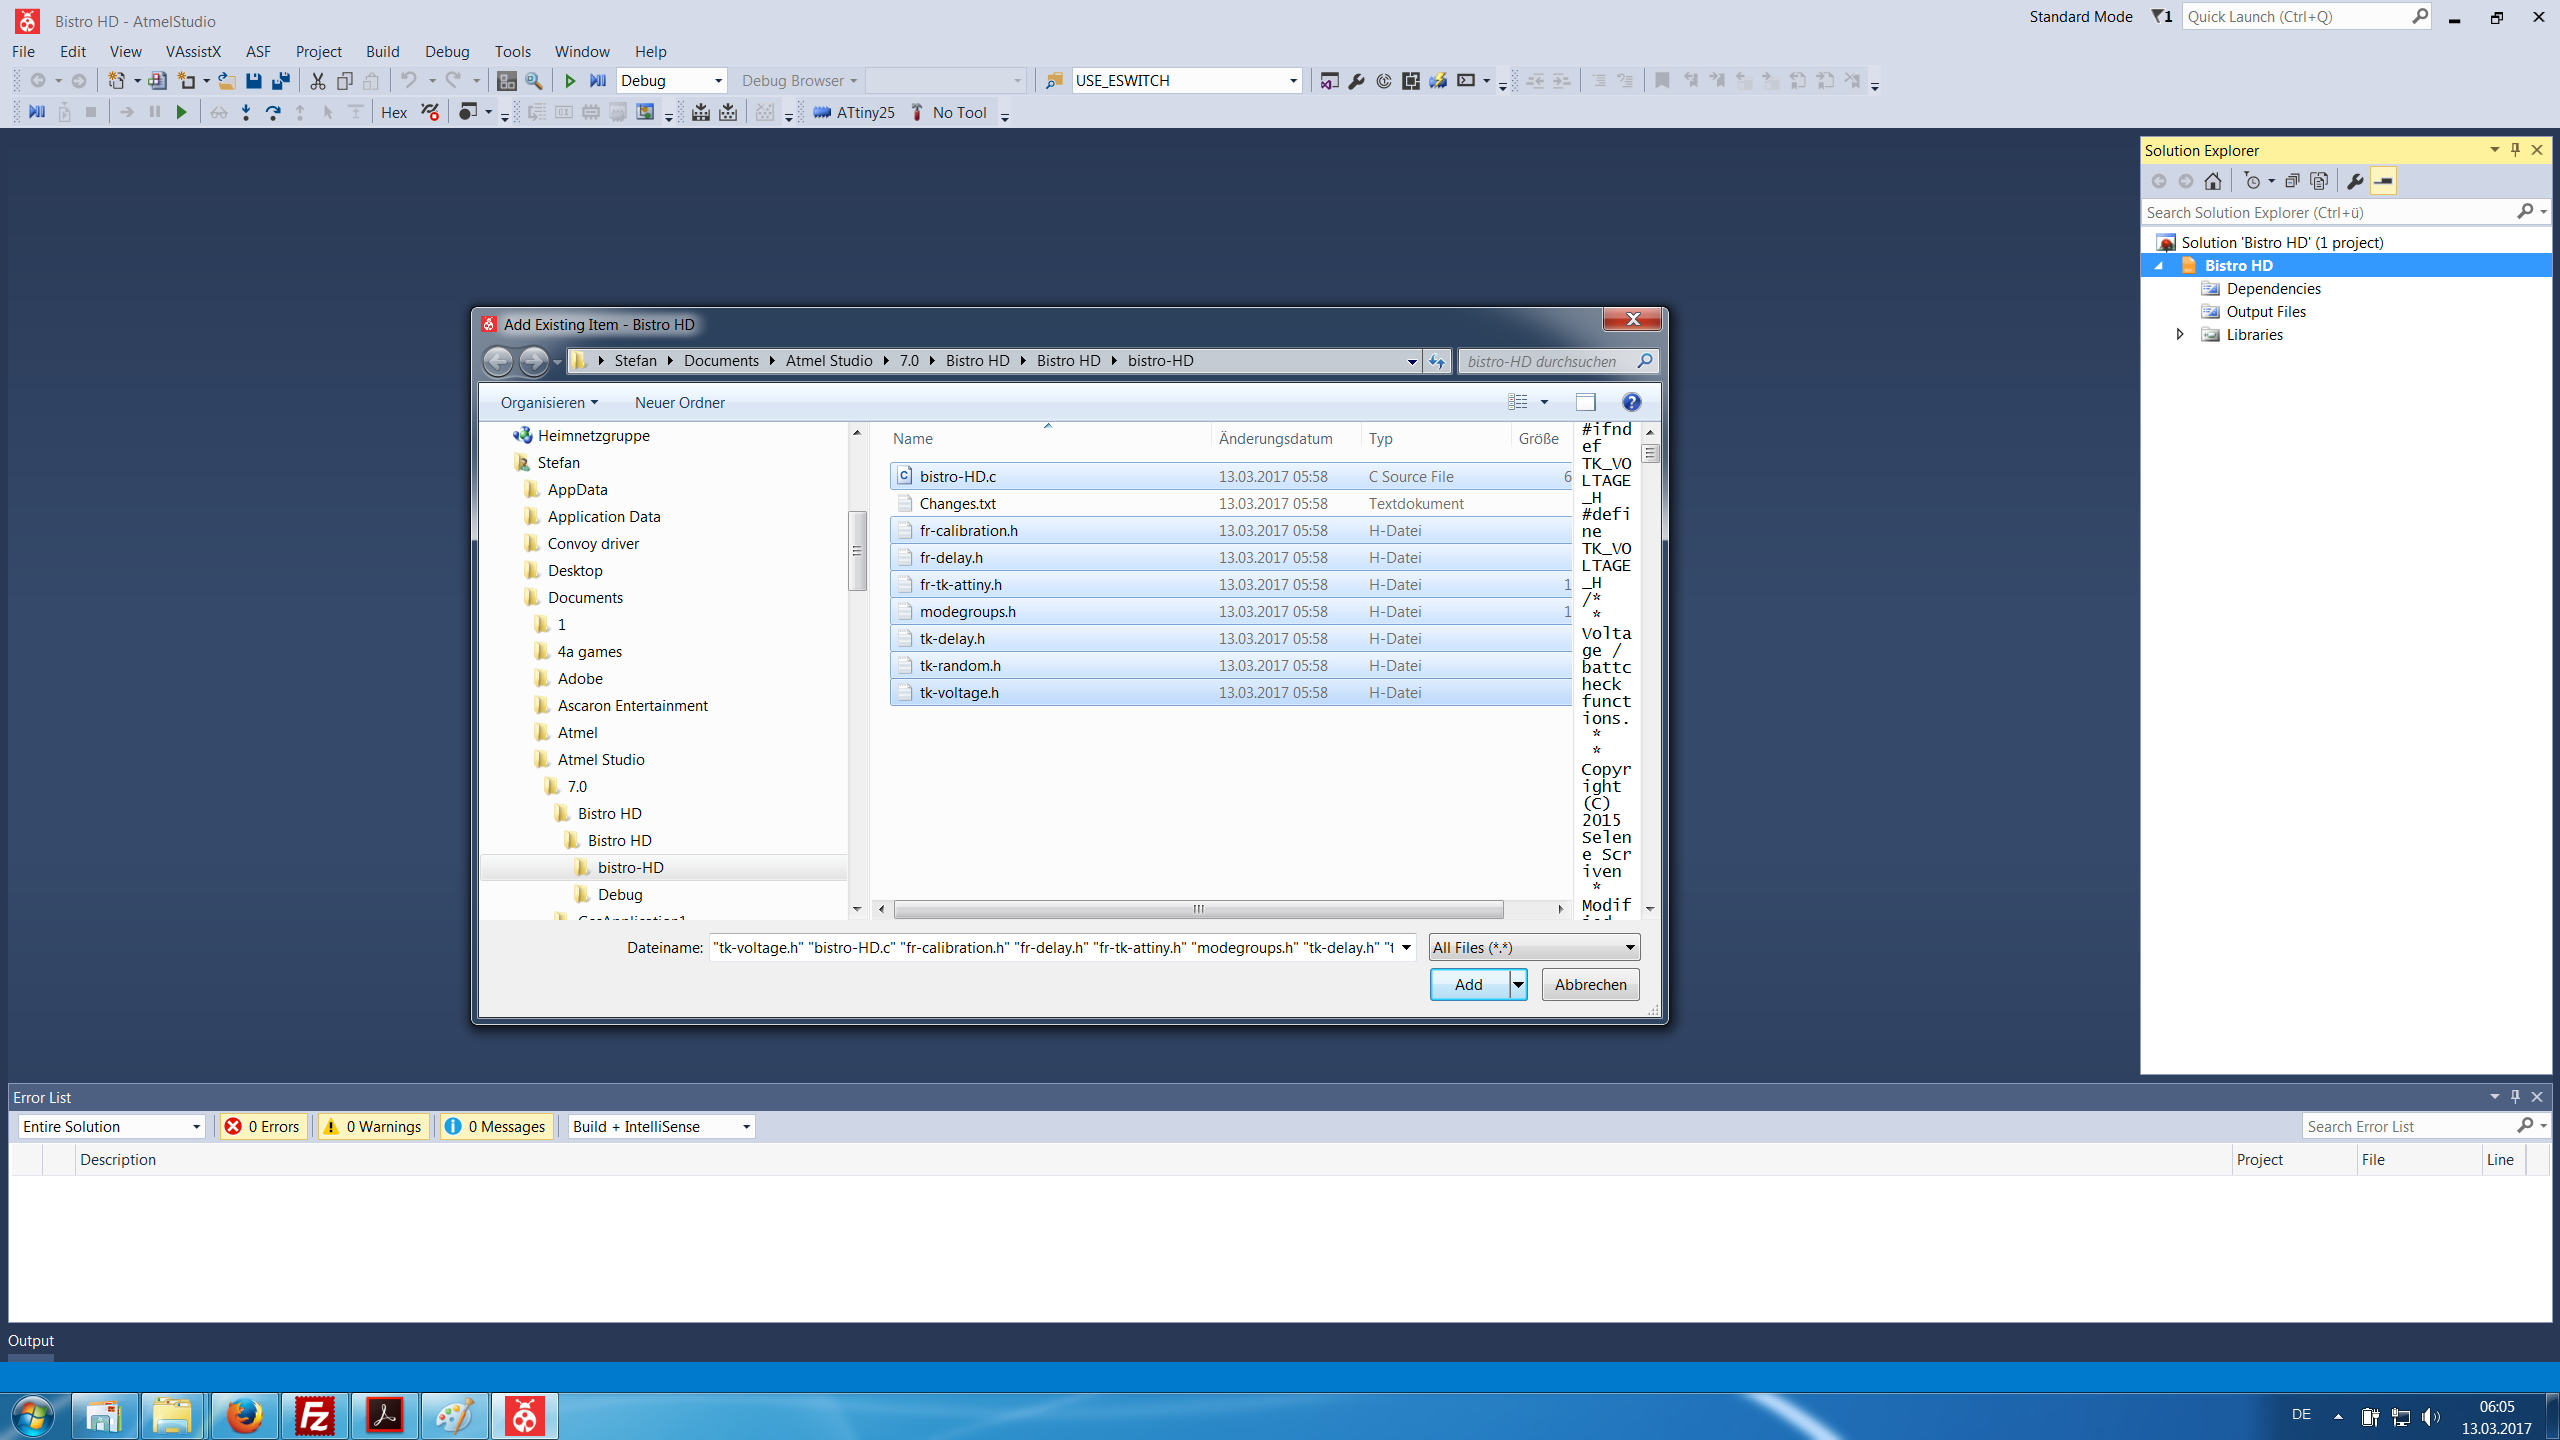
Task: Select the Changes.txt file
Action: coord(1230,503)
